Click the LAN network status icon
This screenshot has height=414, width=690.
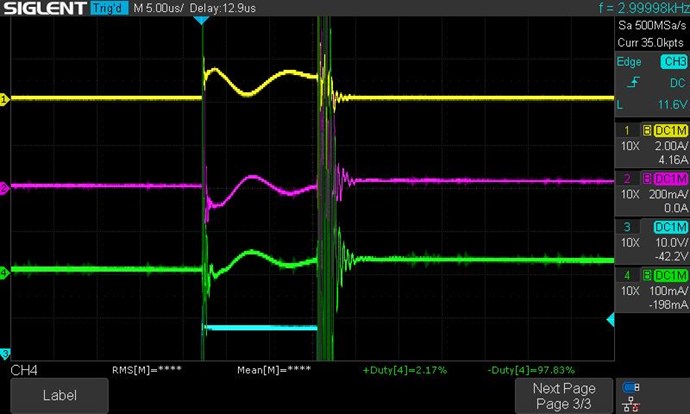(631, 404)
